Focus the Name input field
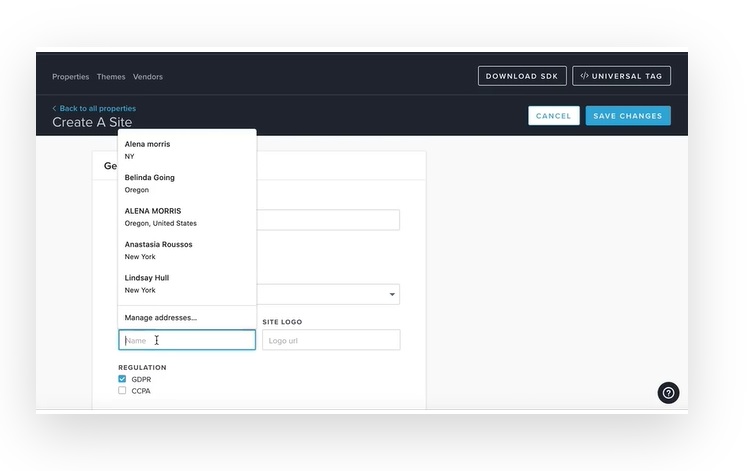This screenshot has width=747, height=471. [x=187, y=340]
